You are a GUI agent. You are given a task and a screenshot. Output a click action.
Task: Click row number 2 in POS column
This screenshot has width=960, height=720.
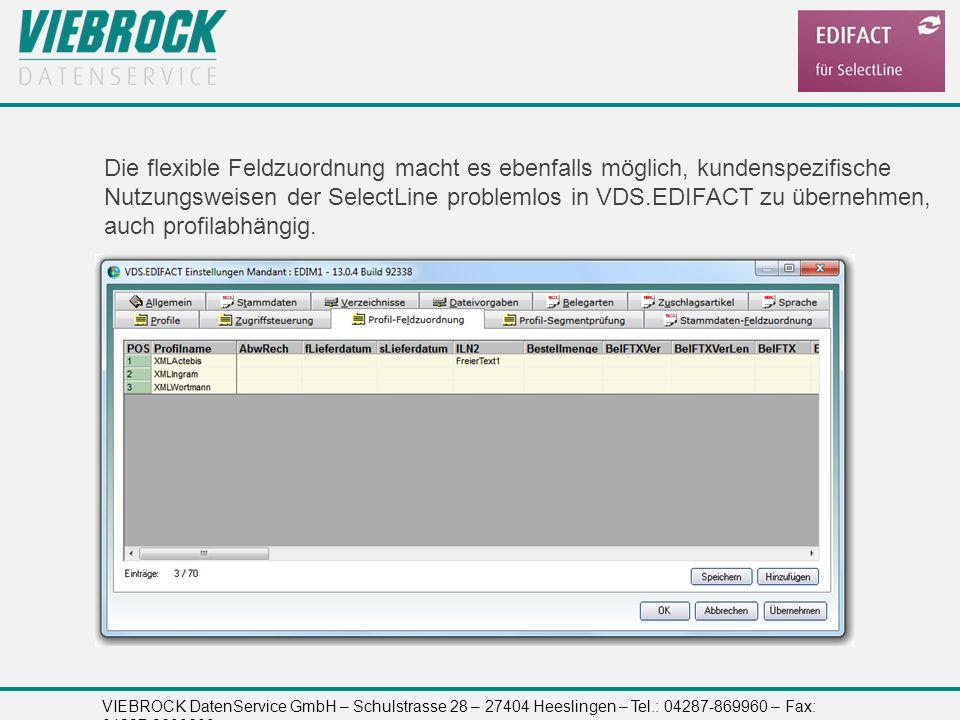coord(138,374)
